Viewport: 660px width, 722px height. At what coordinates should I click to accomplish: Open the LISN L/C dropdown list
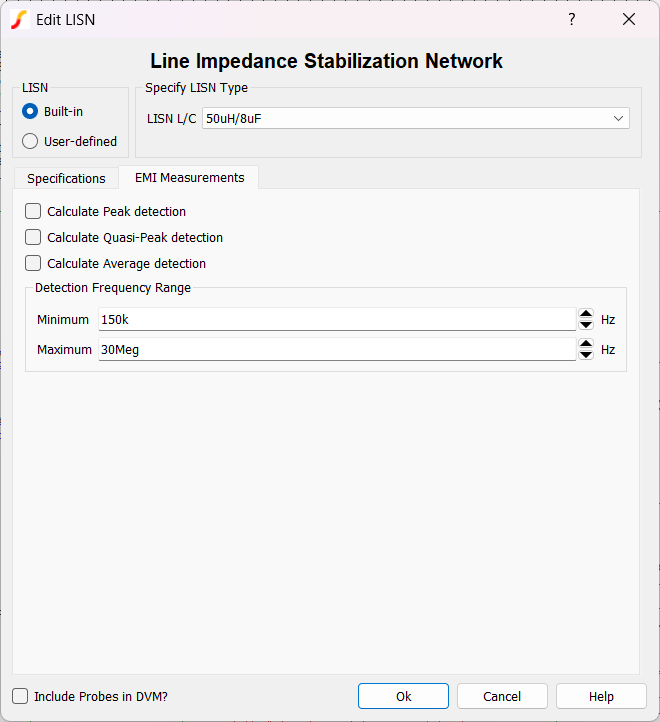tap(416, 119)
